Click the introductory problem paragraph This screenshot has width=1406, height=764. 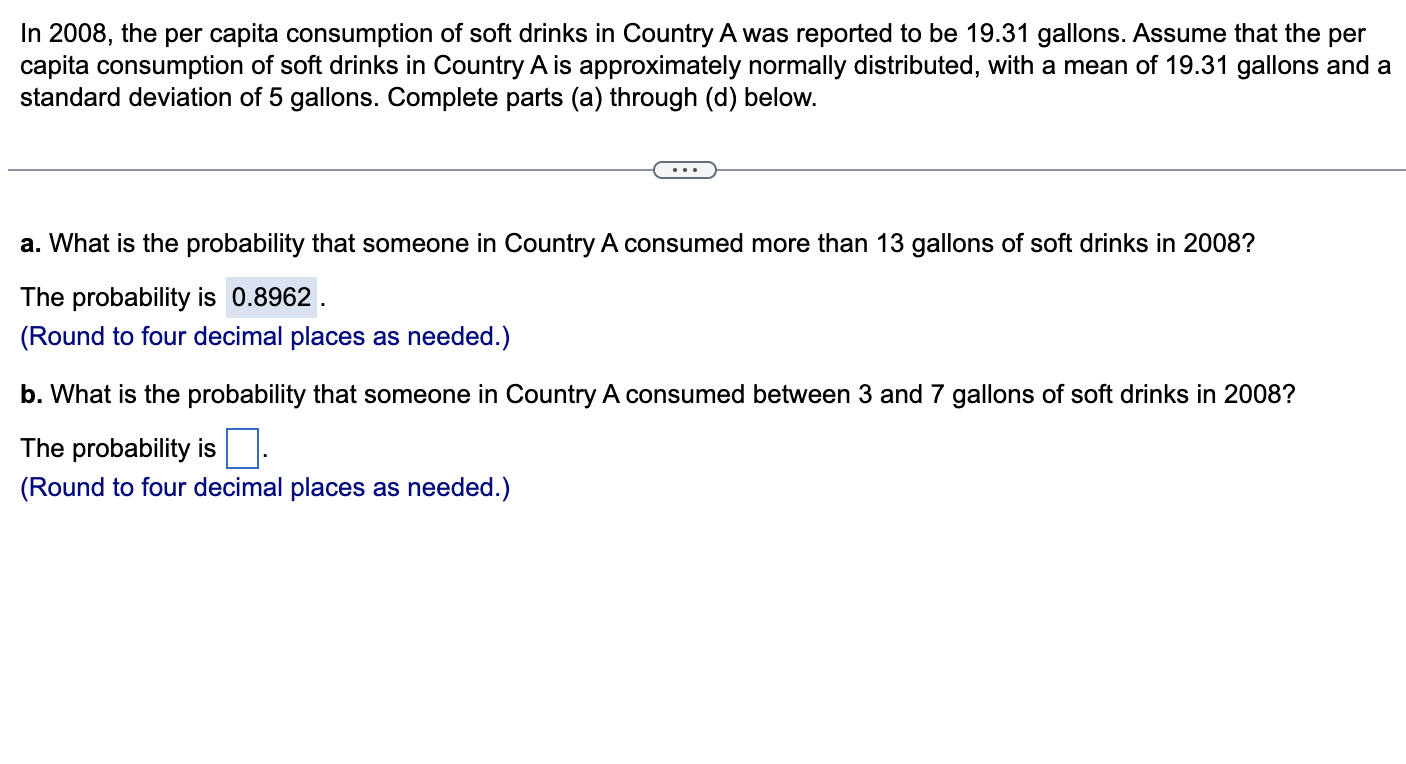(700, 65)
